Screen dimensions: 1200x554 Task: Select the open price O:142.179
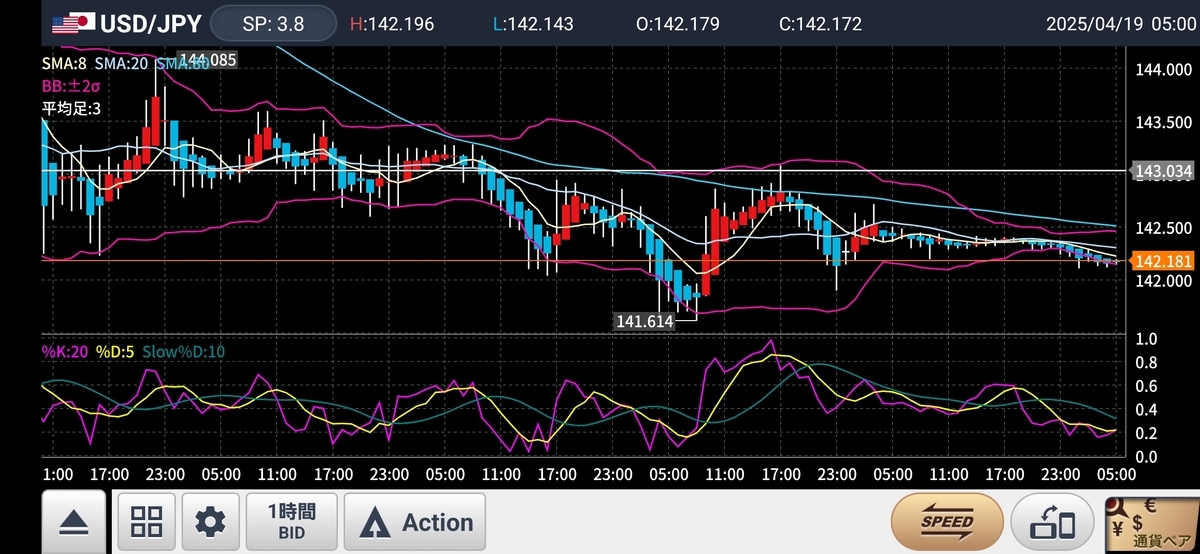click(x=677, y=23)
